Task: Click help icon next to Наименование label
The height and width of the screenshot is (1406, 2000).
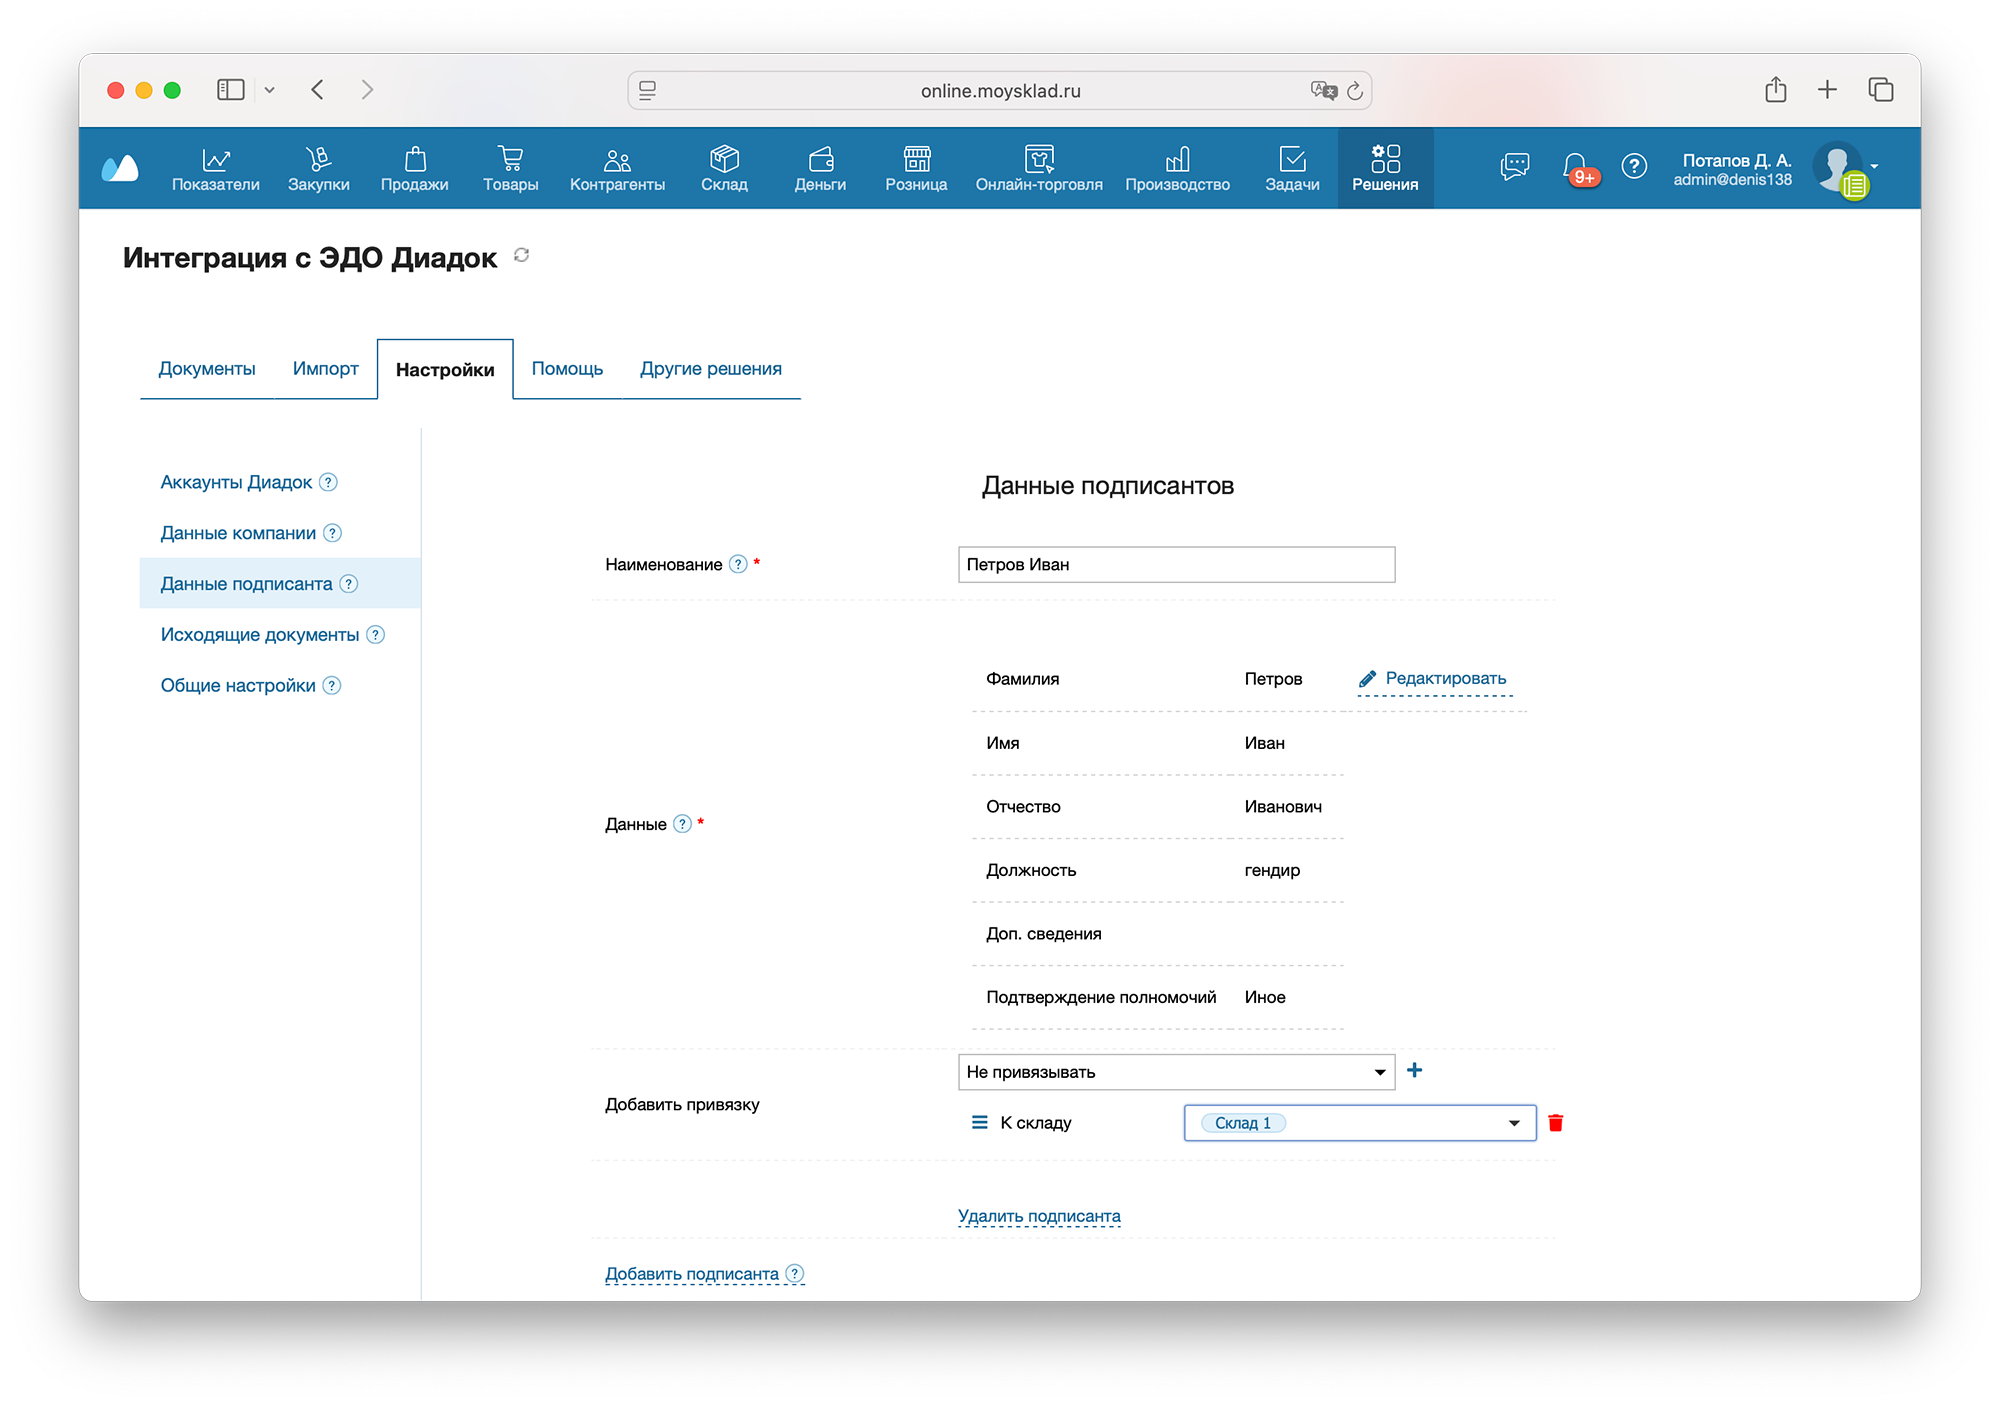Action: click(738, 564)
